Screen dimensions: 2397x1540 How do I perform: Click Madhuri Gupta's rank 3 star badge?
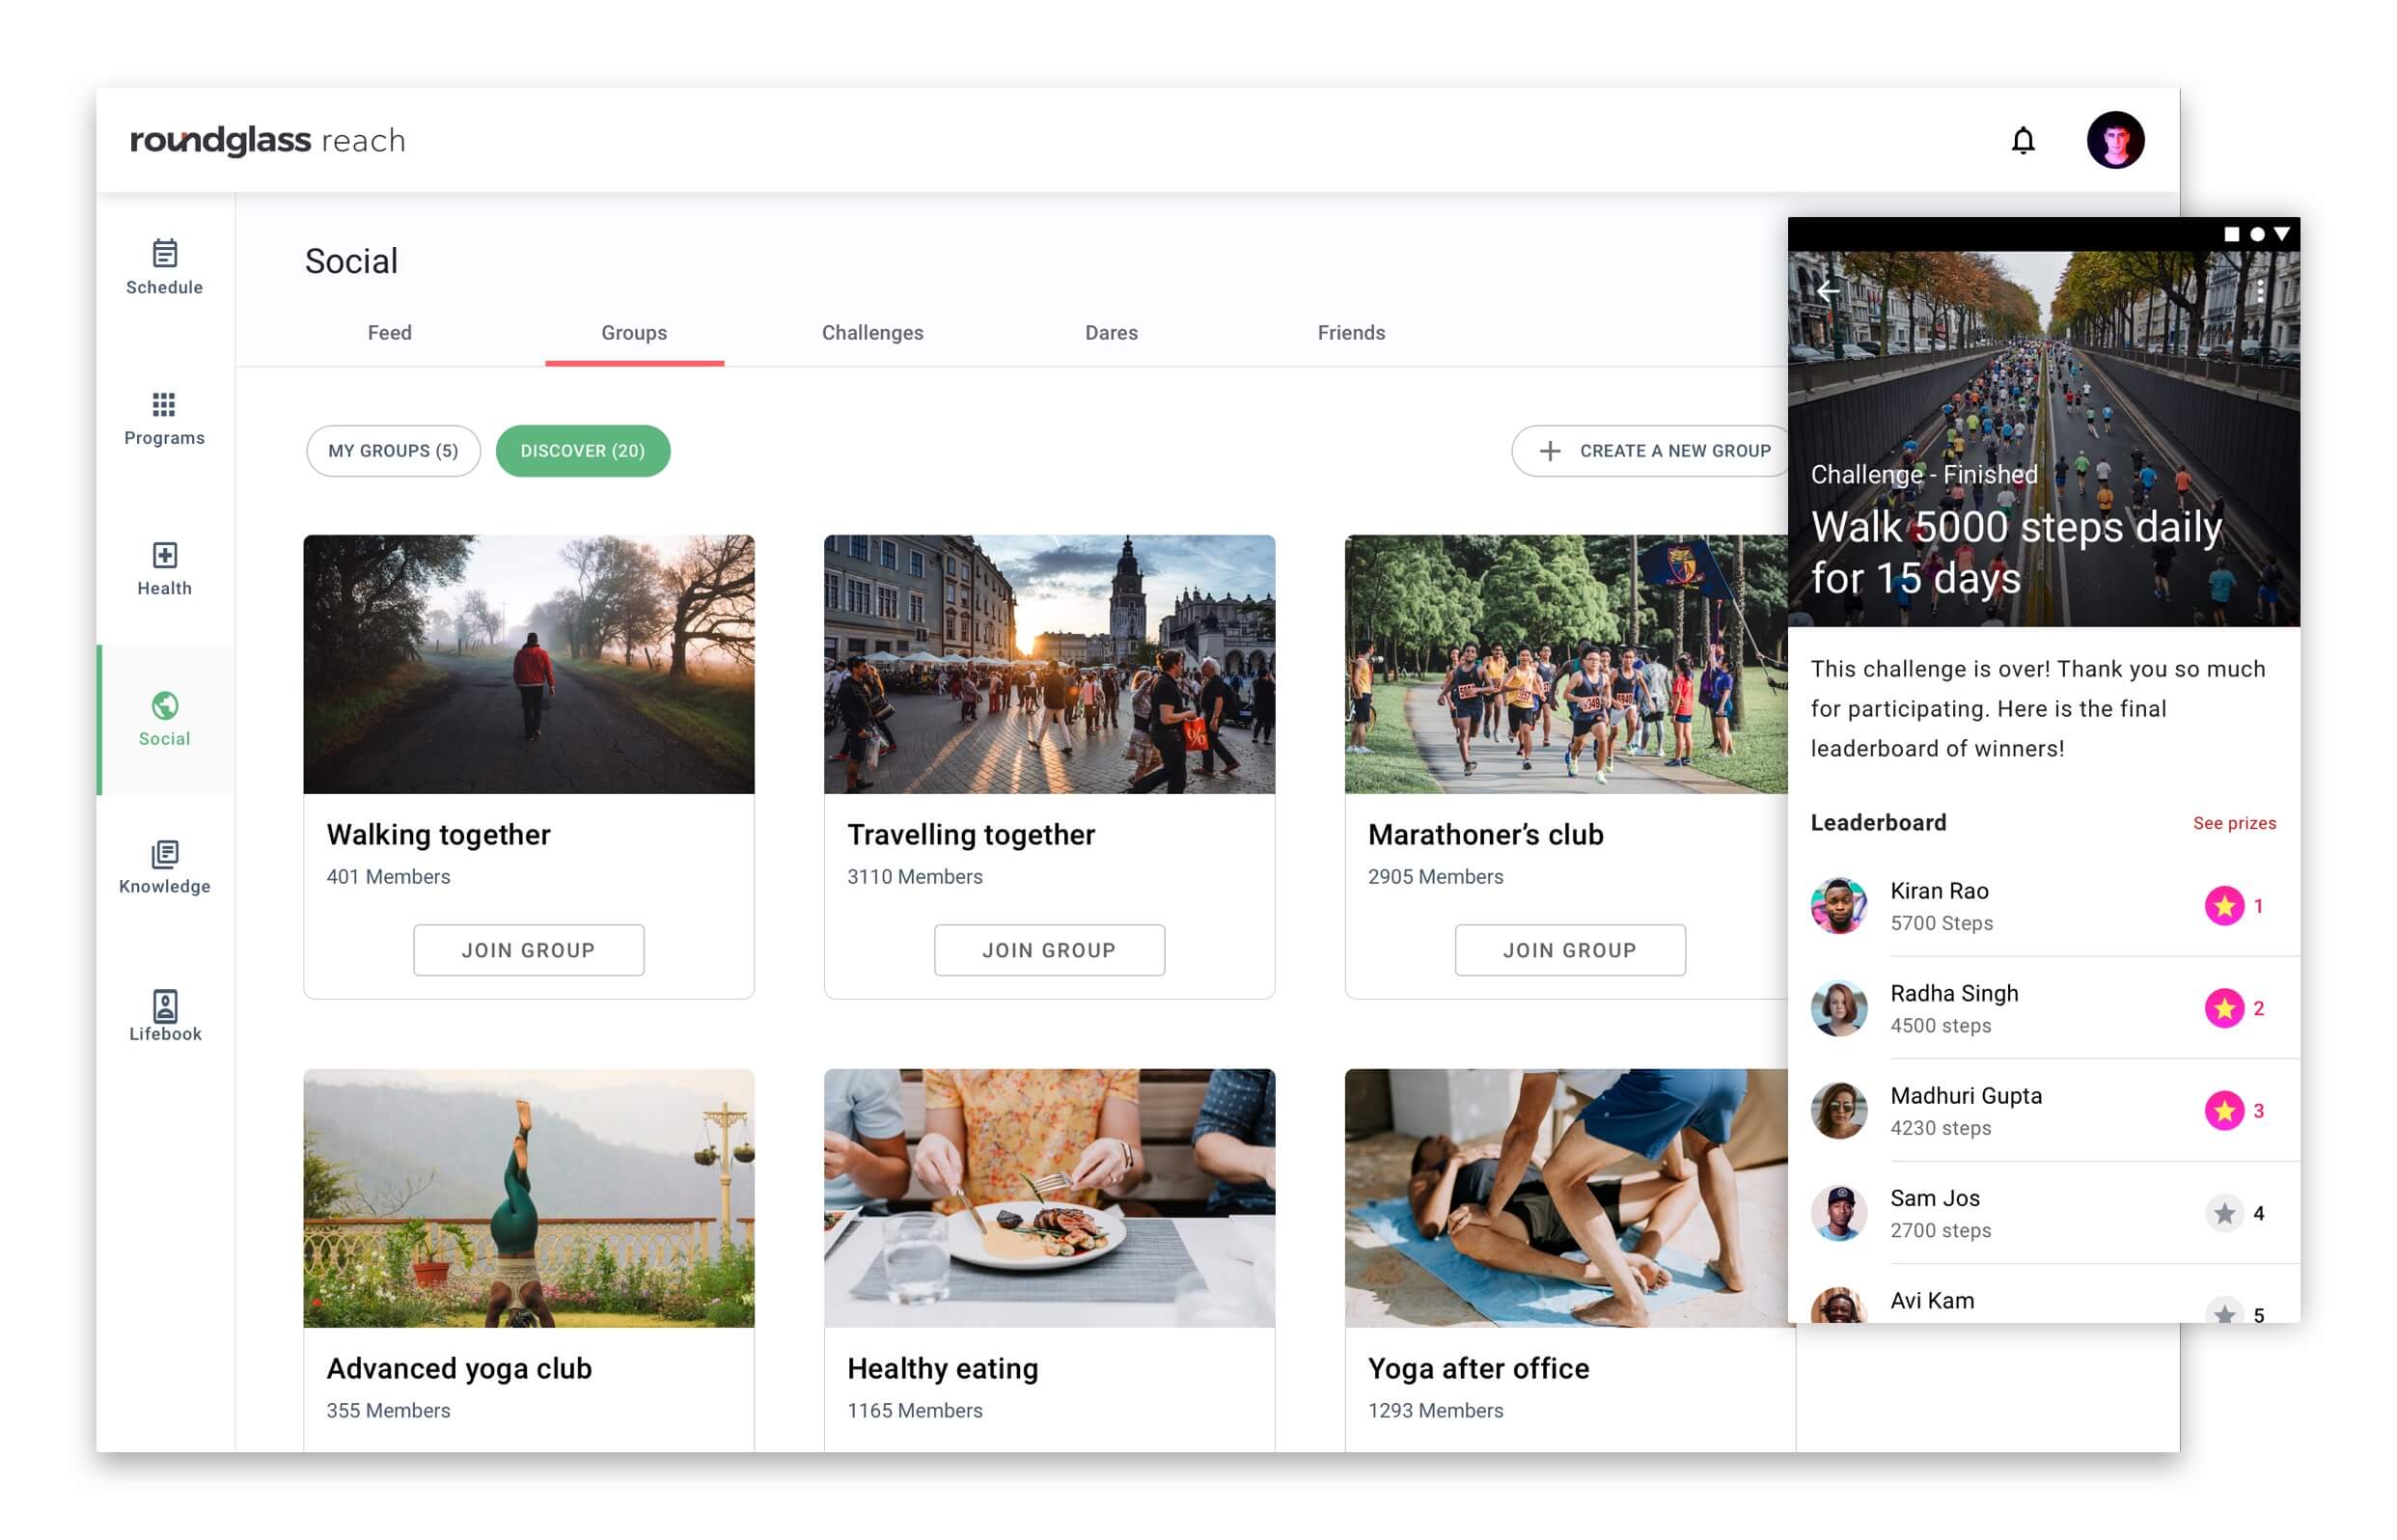pyautogui.click(x=2223, y=1110)
